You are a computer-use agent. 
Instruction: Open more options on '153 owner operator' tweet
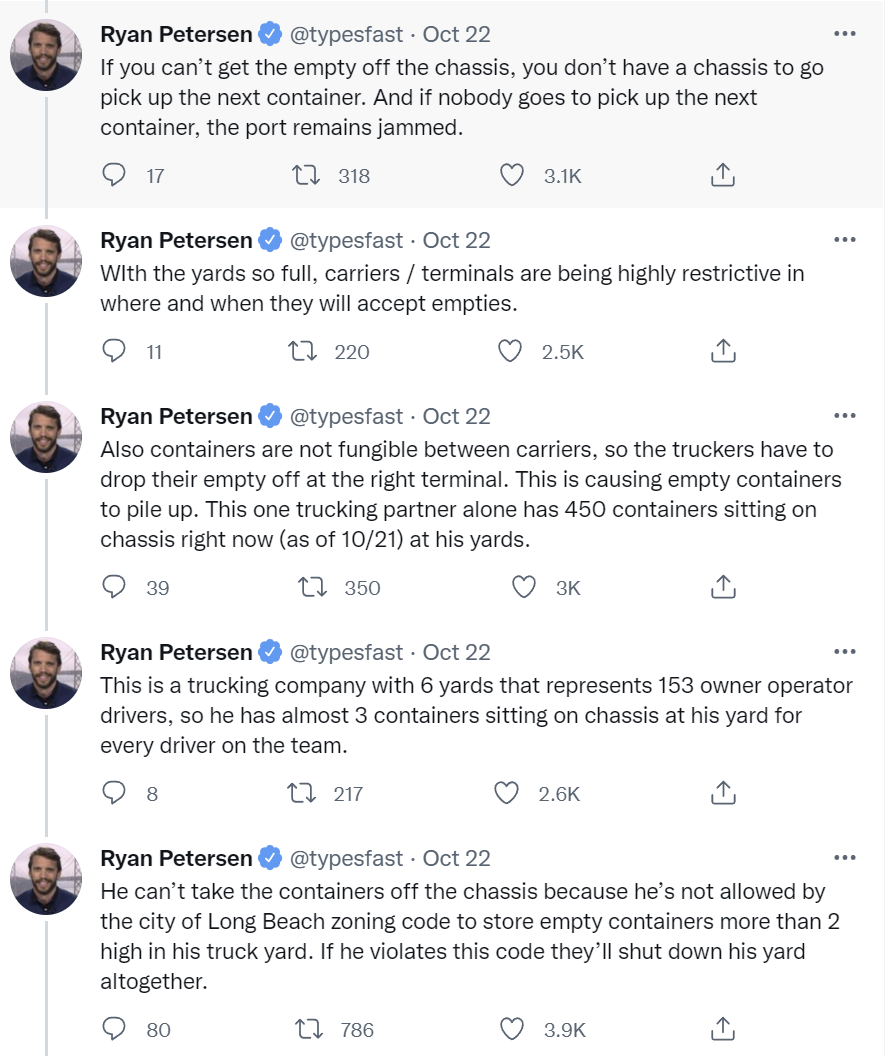click(x=845, y=652)
